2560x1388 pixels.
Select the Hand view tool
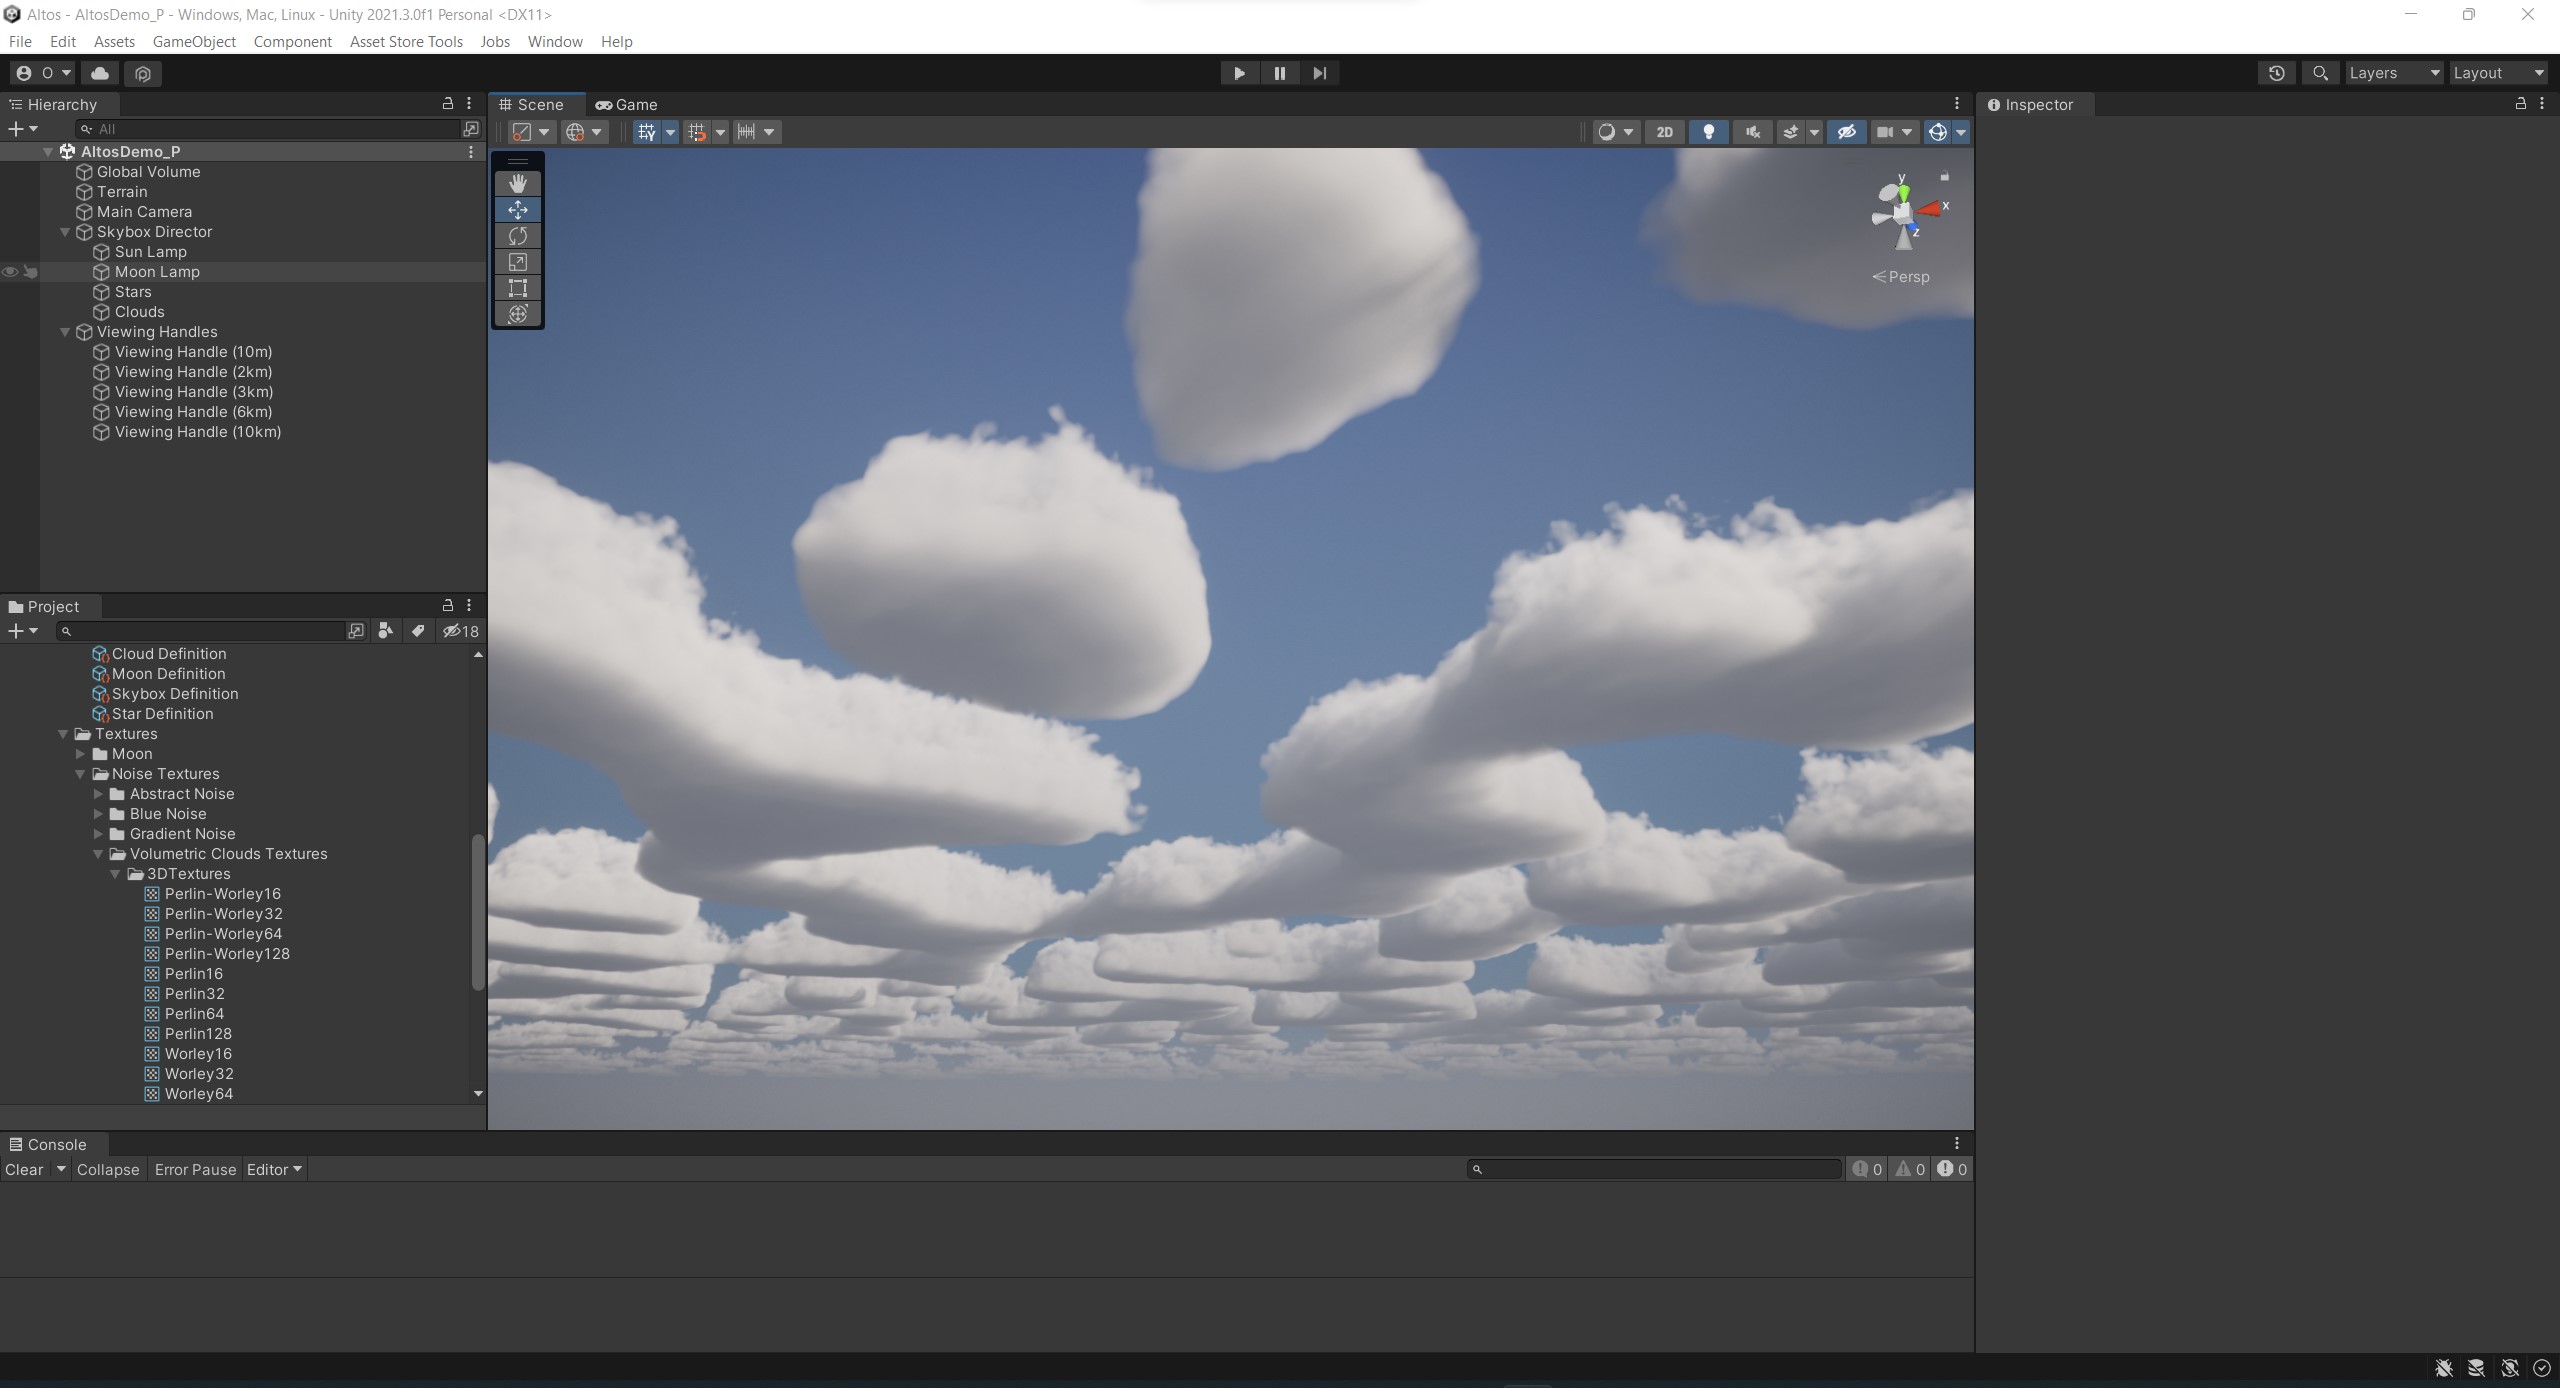(517, 183)
